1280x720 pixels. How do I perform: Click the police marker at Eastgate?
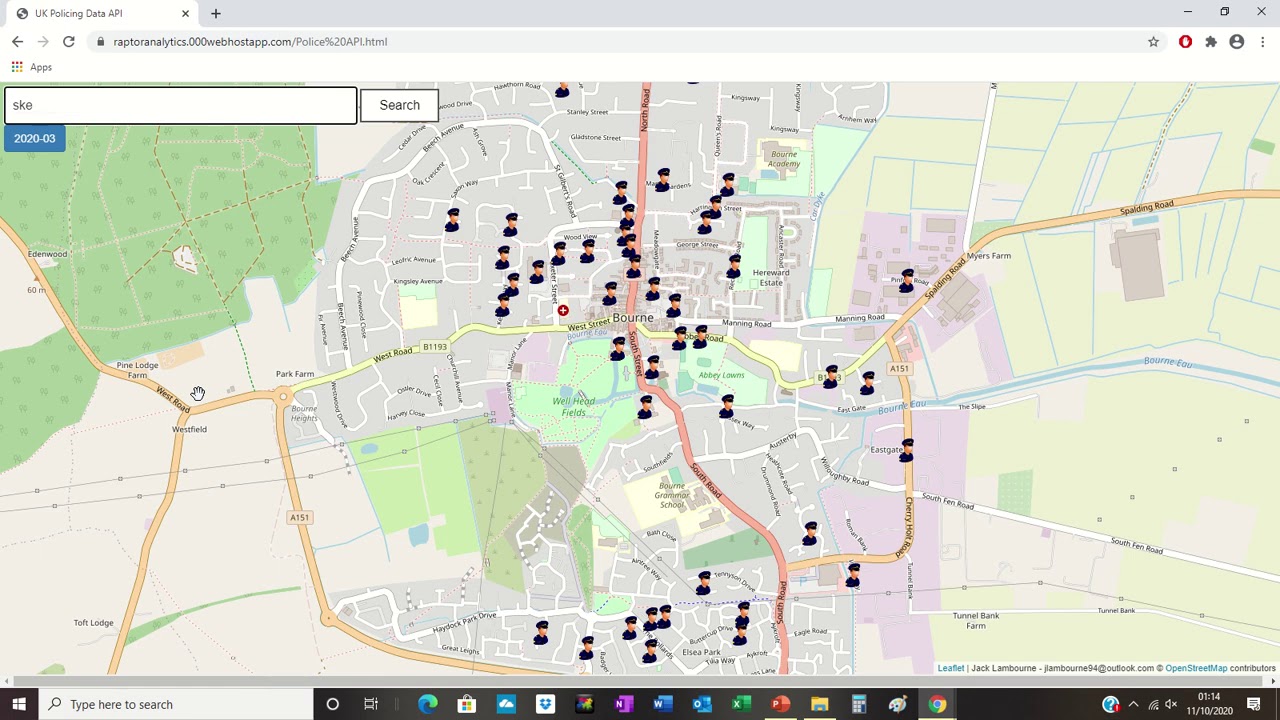tap(907, 450)
